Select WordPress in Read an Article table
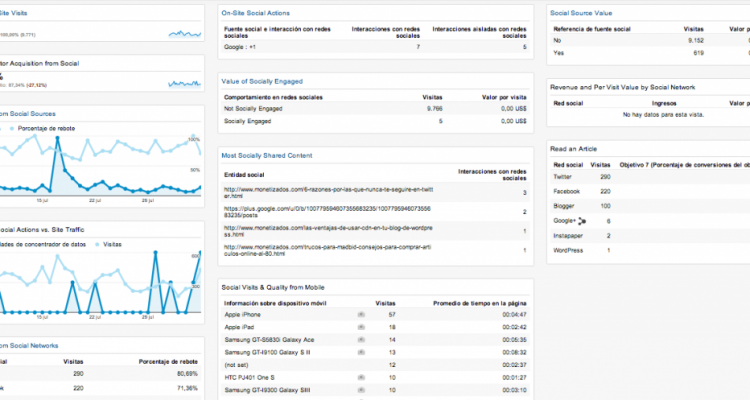 (568, 250)
